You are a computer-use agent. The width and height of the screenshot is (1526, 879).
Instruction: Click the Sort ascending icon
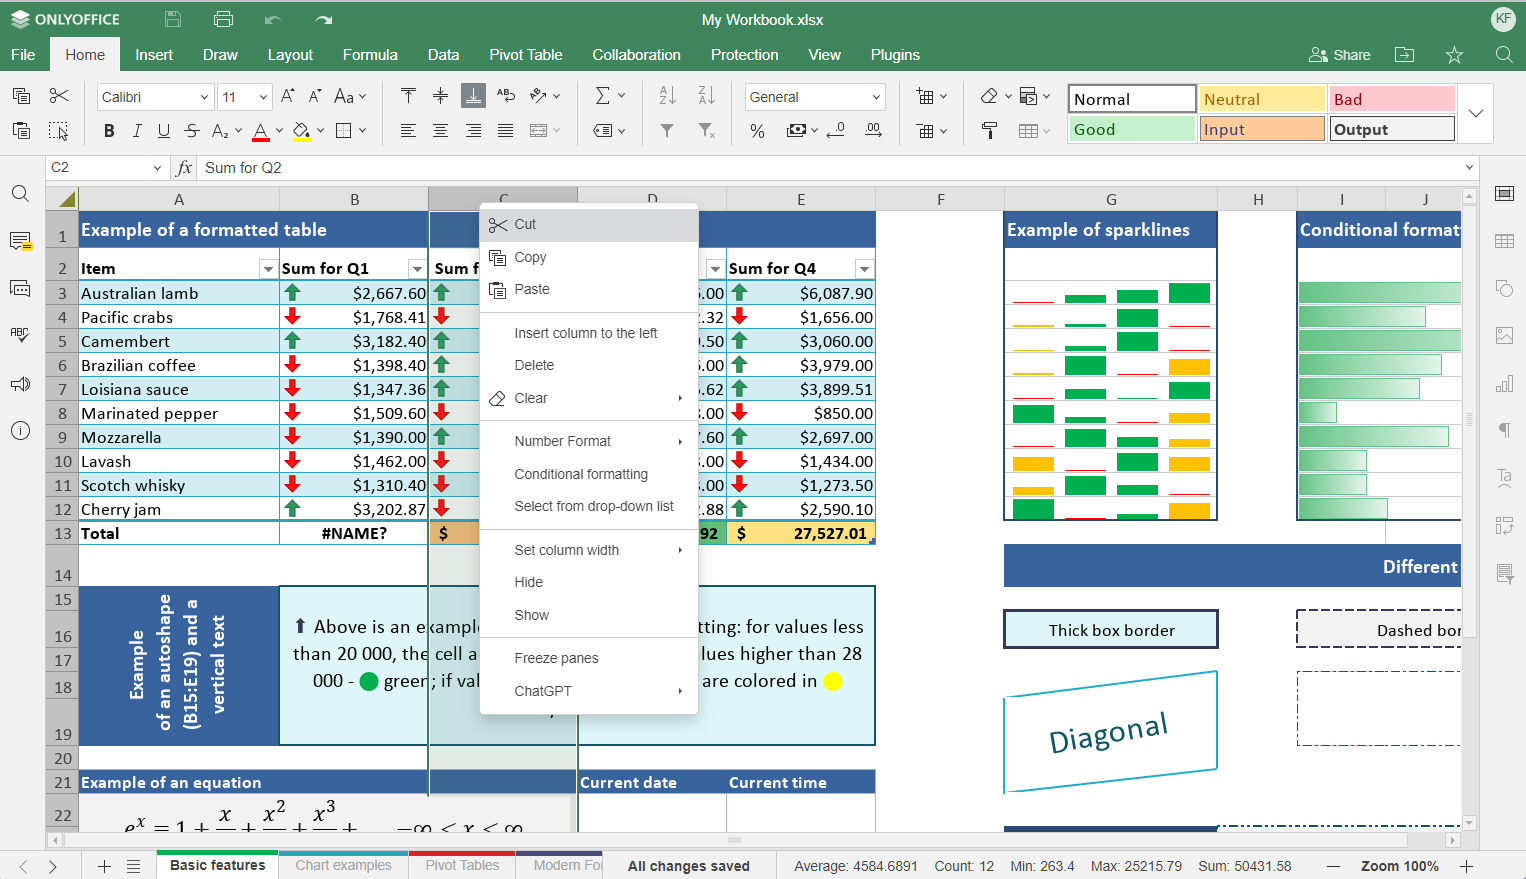tap(667, 96)
